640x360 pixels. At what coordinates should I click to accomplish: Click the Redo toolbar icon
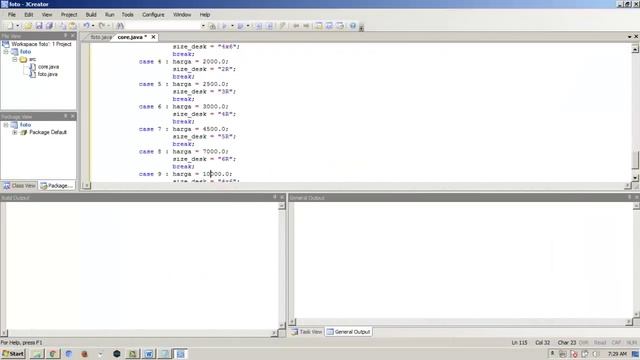[102, 26]
